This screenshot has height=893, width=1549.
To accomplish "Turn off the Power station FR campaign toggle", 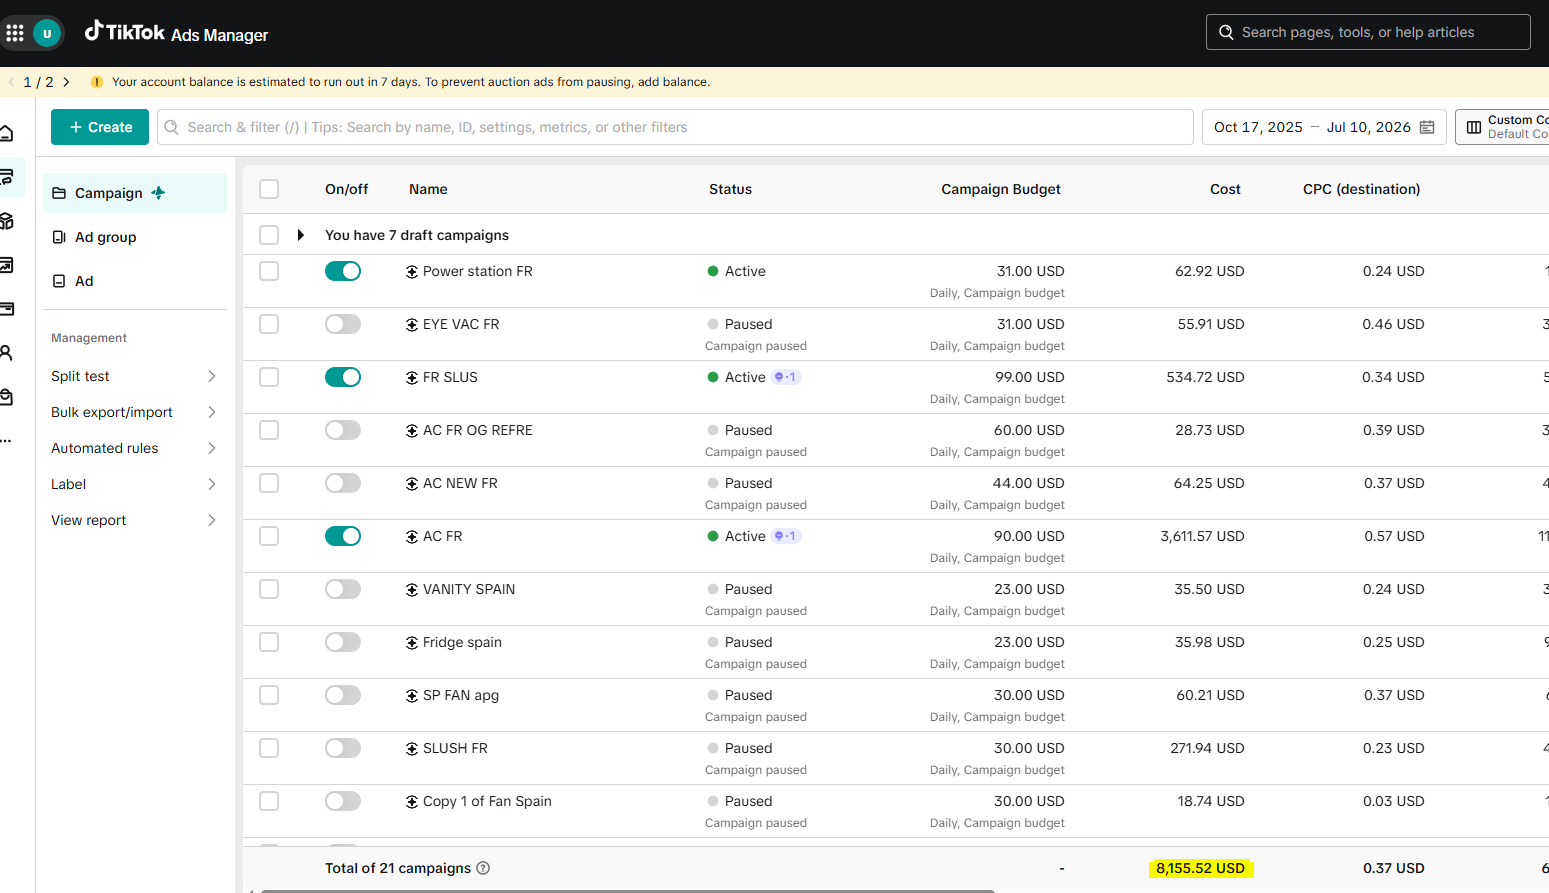I will pyautogui.click(x=343, y=271).
